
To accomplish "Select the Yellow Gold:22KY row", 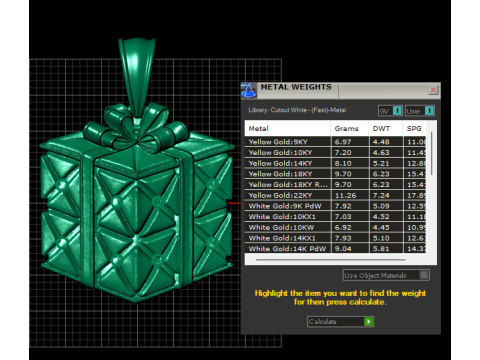I will coord(335,195).
